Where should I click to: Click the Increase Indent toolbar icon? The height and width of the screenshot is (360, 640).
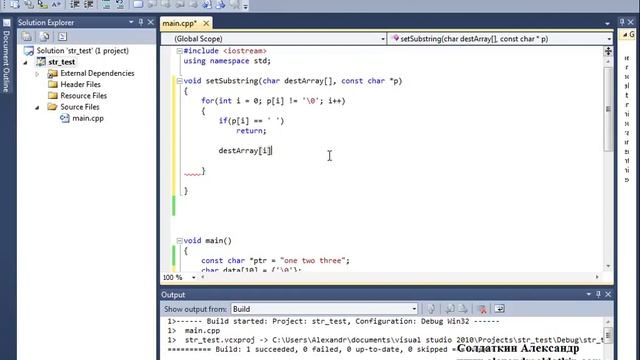[x=89, y=4]
